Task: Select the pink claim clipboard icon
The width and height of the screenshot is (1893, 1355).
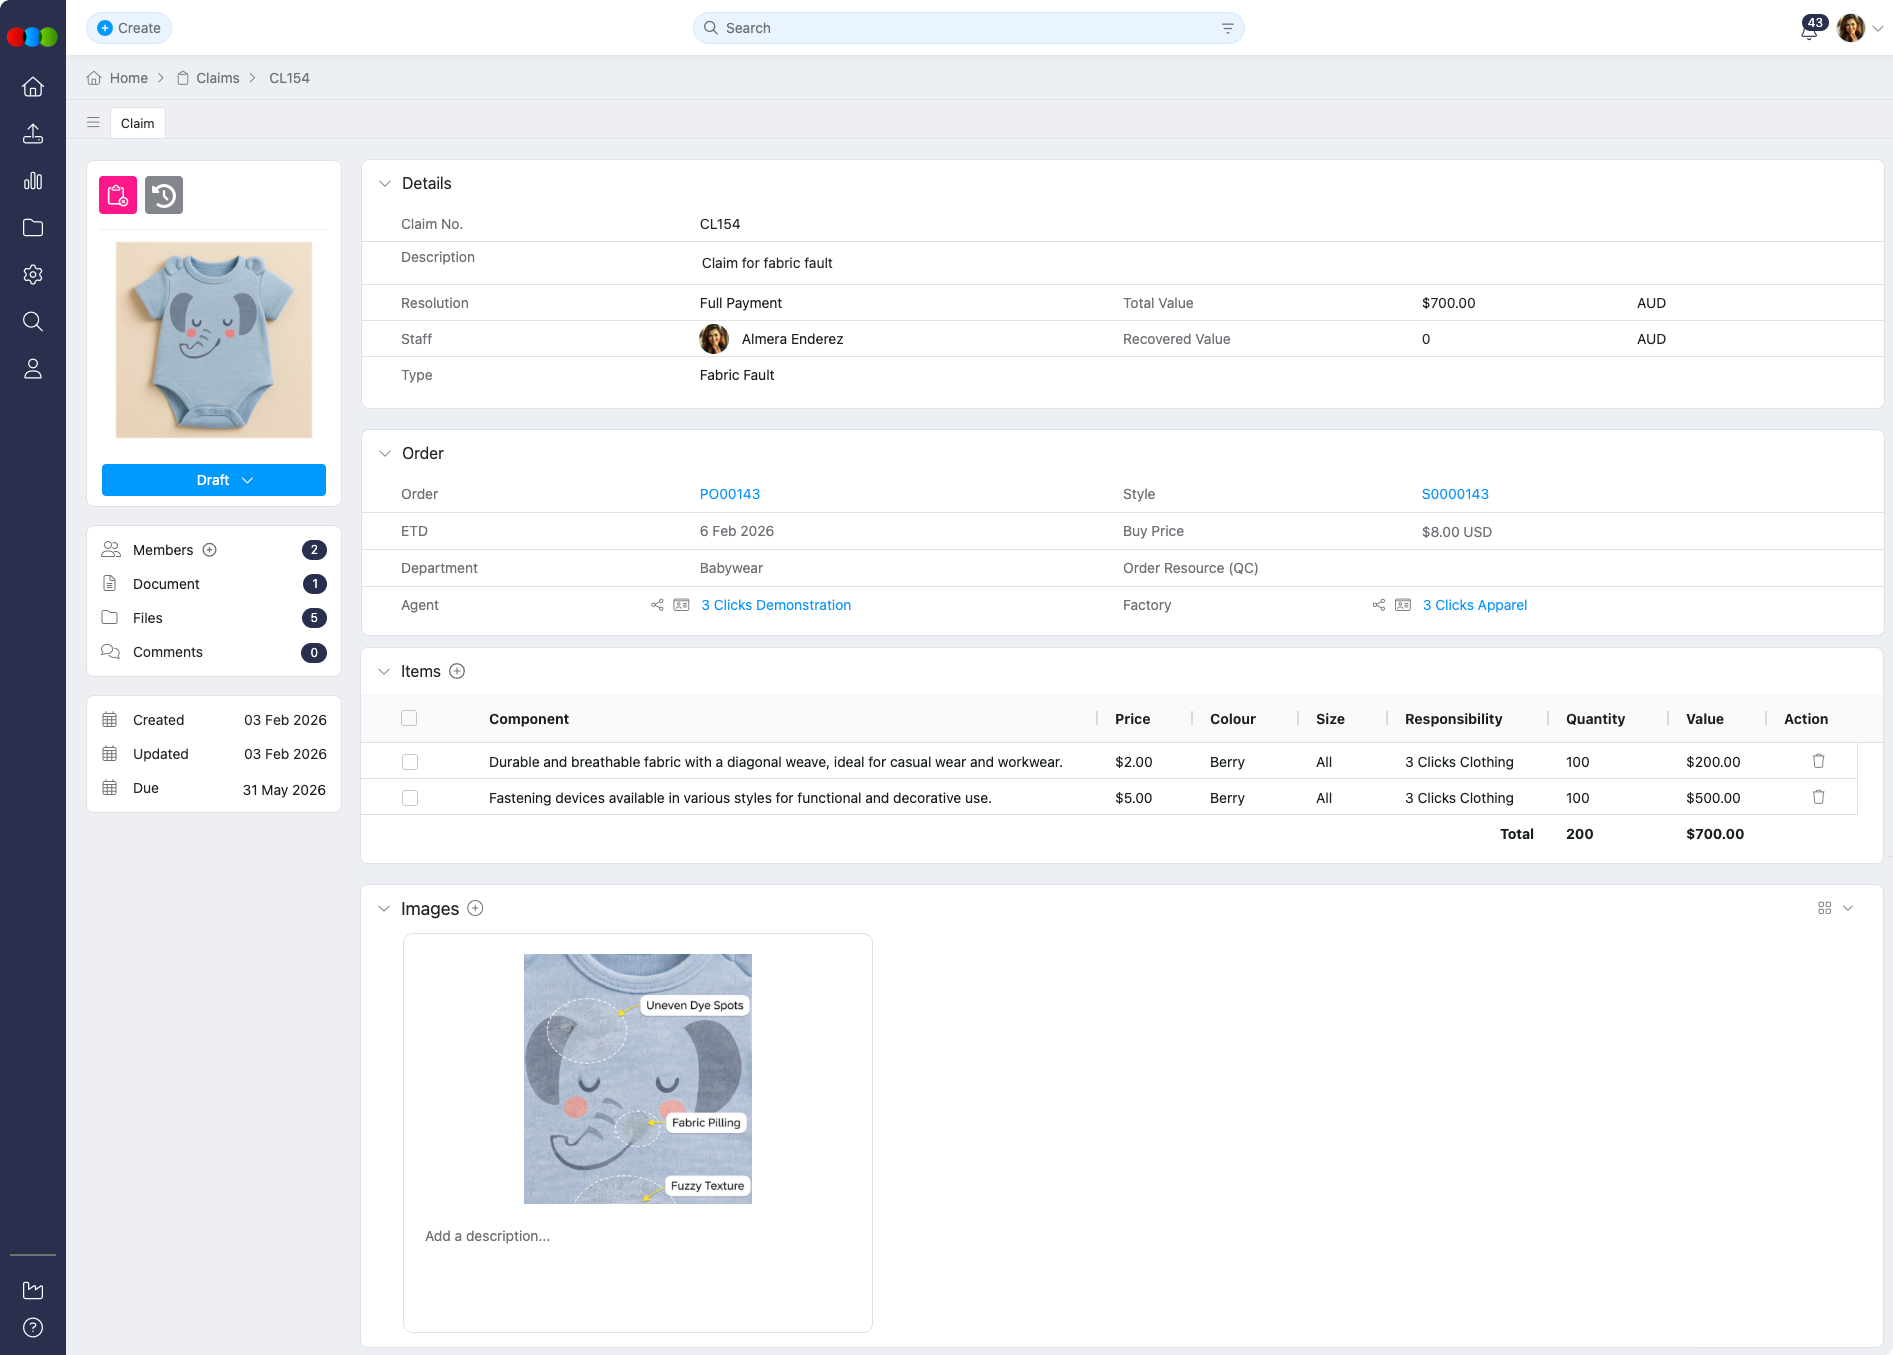Action: (117, 195)
